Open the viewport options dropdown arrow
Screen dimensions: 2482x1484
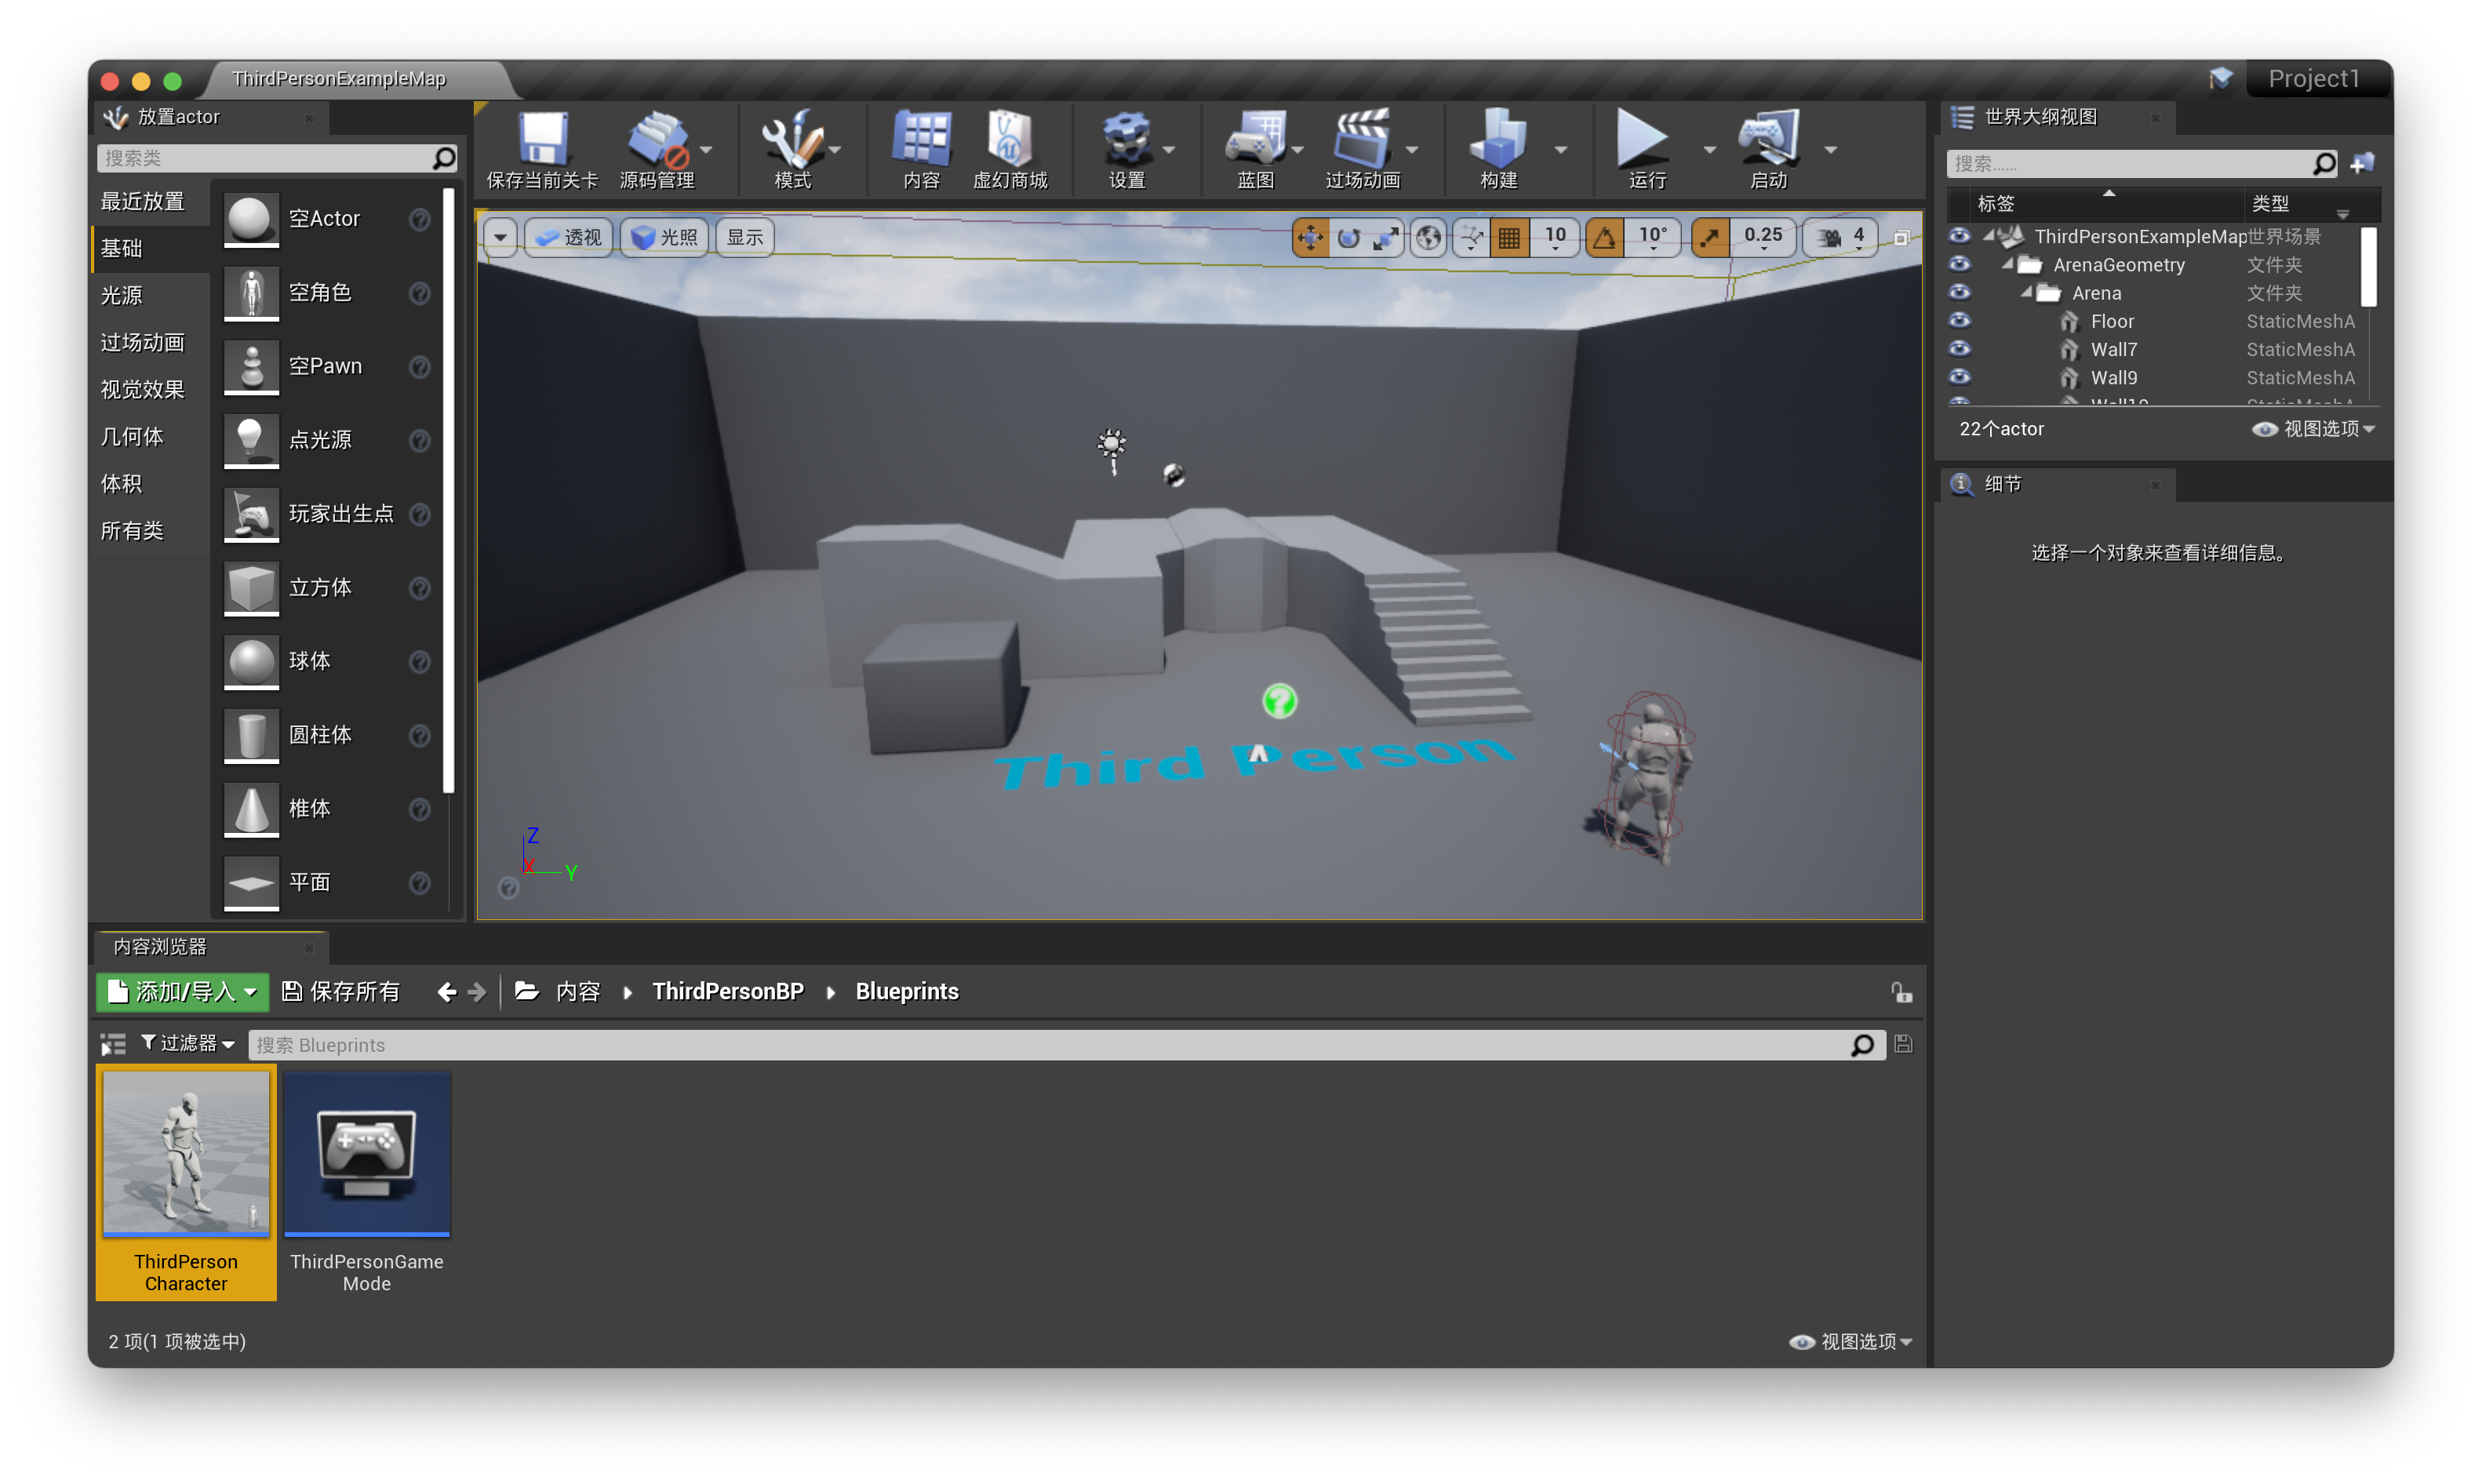coord(500,238)
